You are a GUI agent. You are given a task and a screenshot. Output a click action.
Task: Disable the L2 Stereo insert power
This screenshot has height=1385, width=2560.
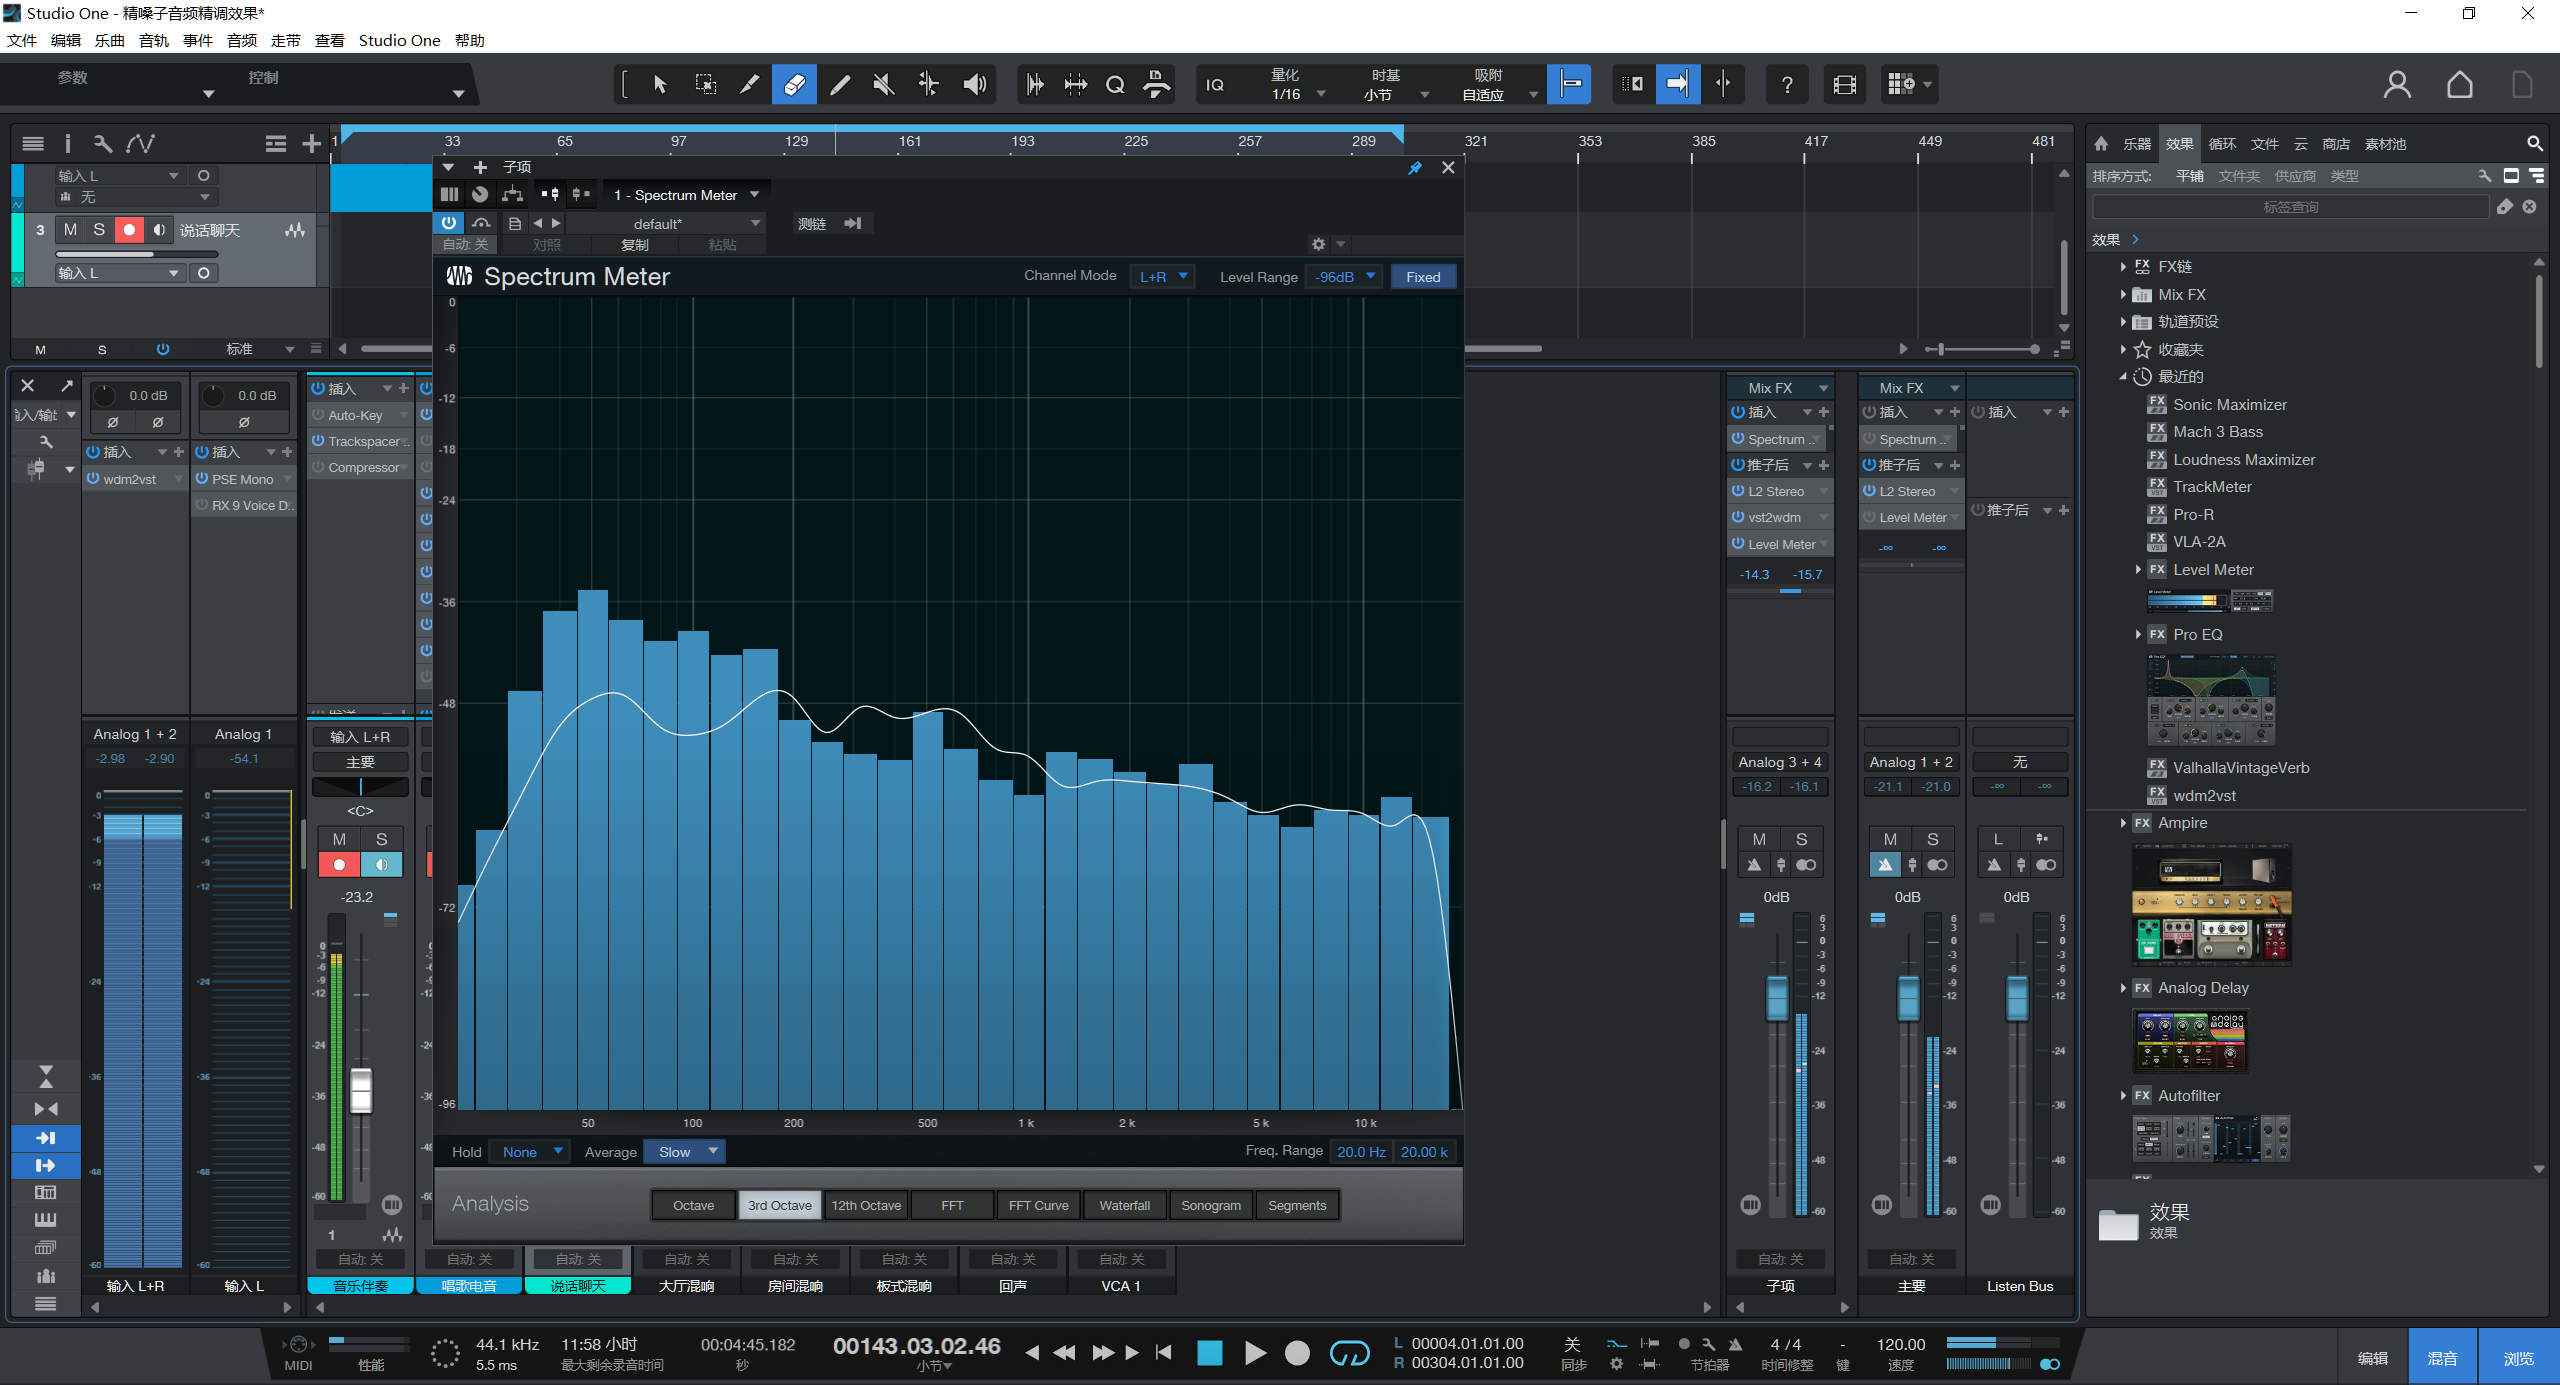coord(1738,491)
